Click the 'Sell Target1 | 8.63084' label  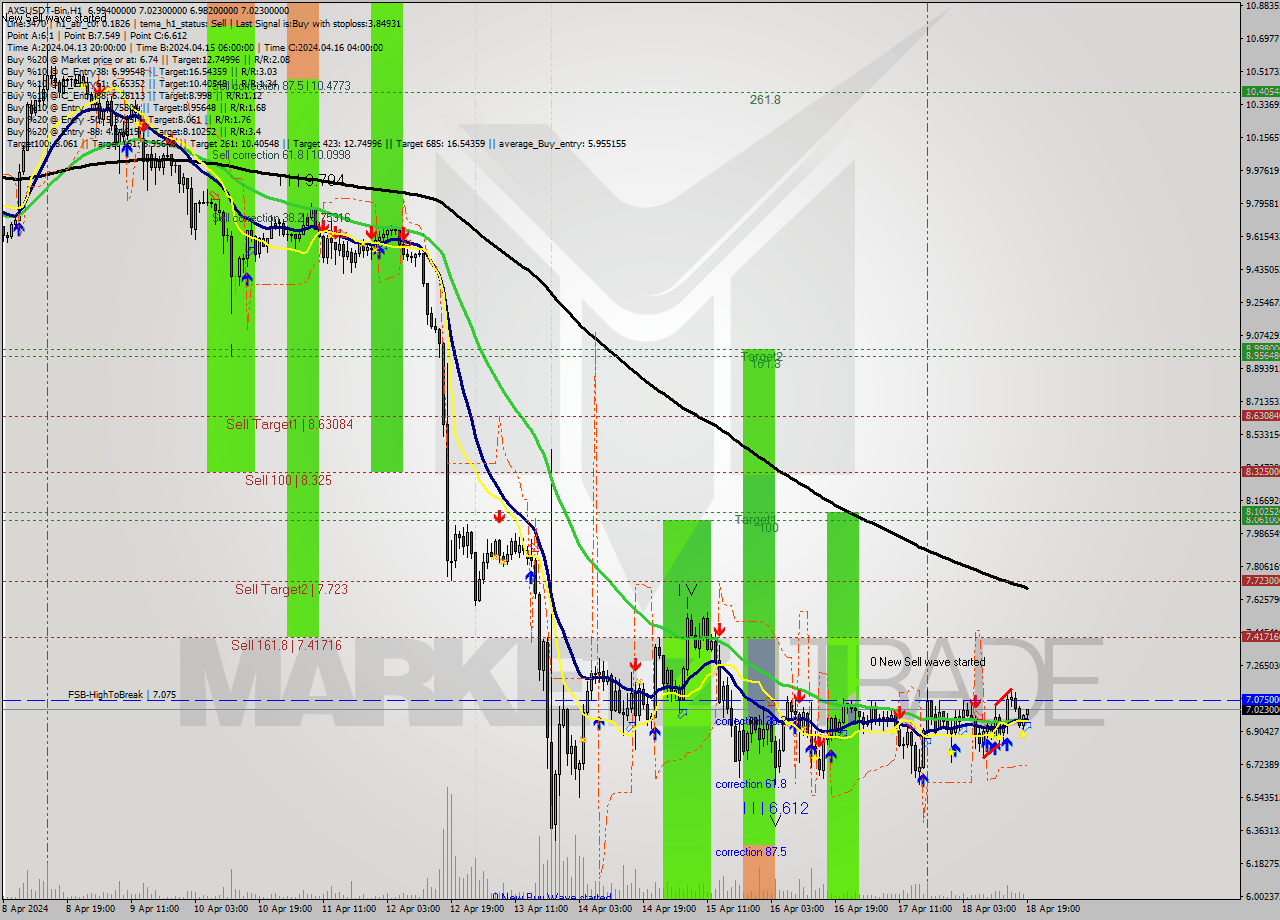tap(289, 424)
